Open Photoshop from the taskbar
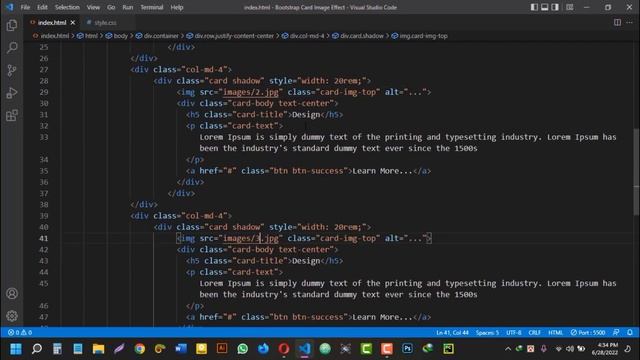This screenshot has width=640, height=360. tap(407, 349)
